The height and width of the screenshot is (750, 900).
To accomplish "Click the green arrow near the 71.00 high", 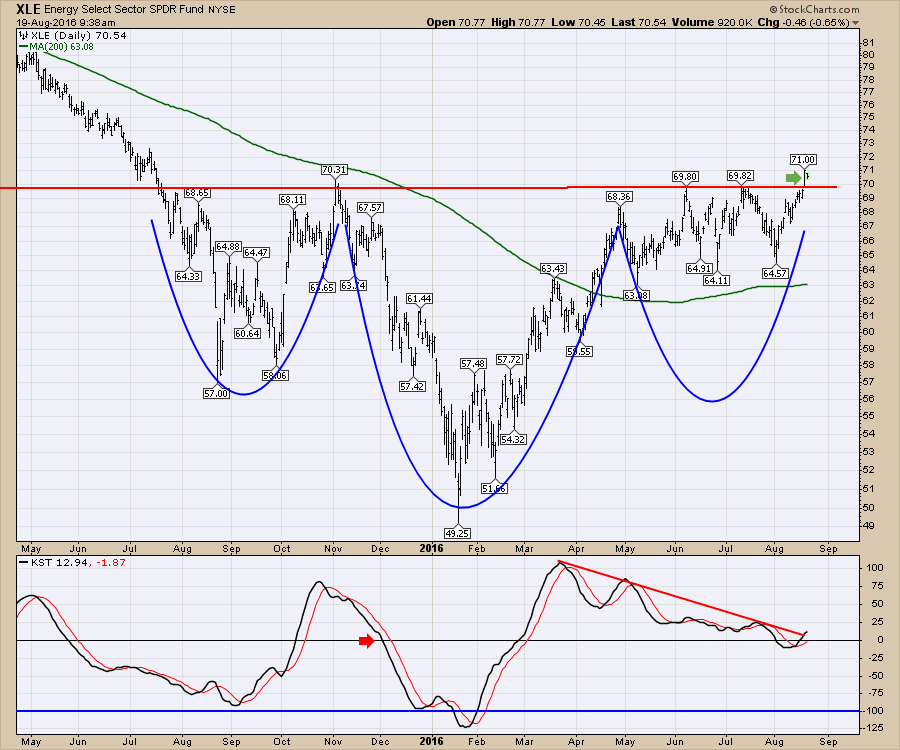I will pyautogui.click(x=794, y=178).
